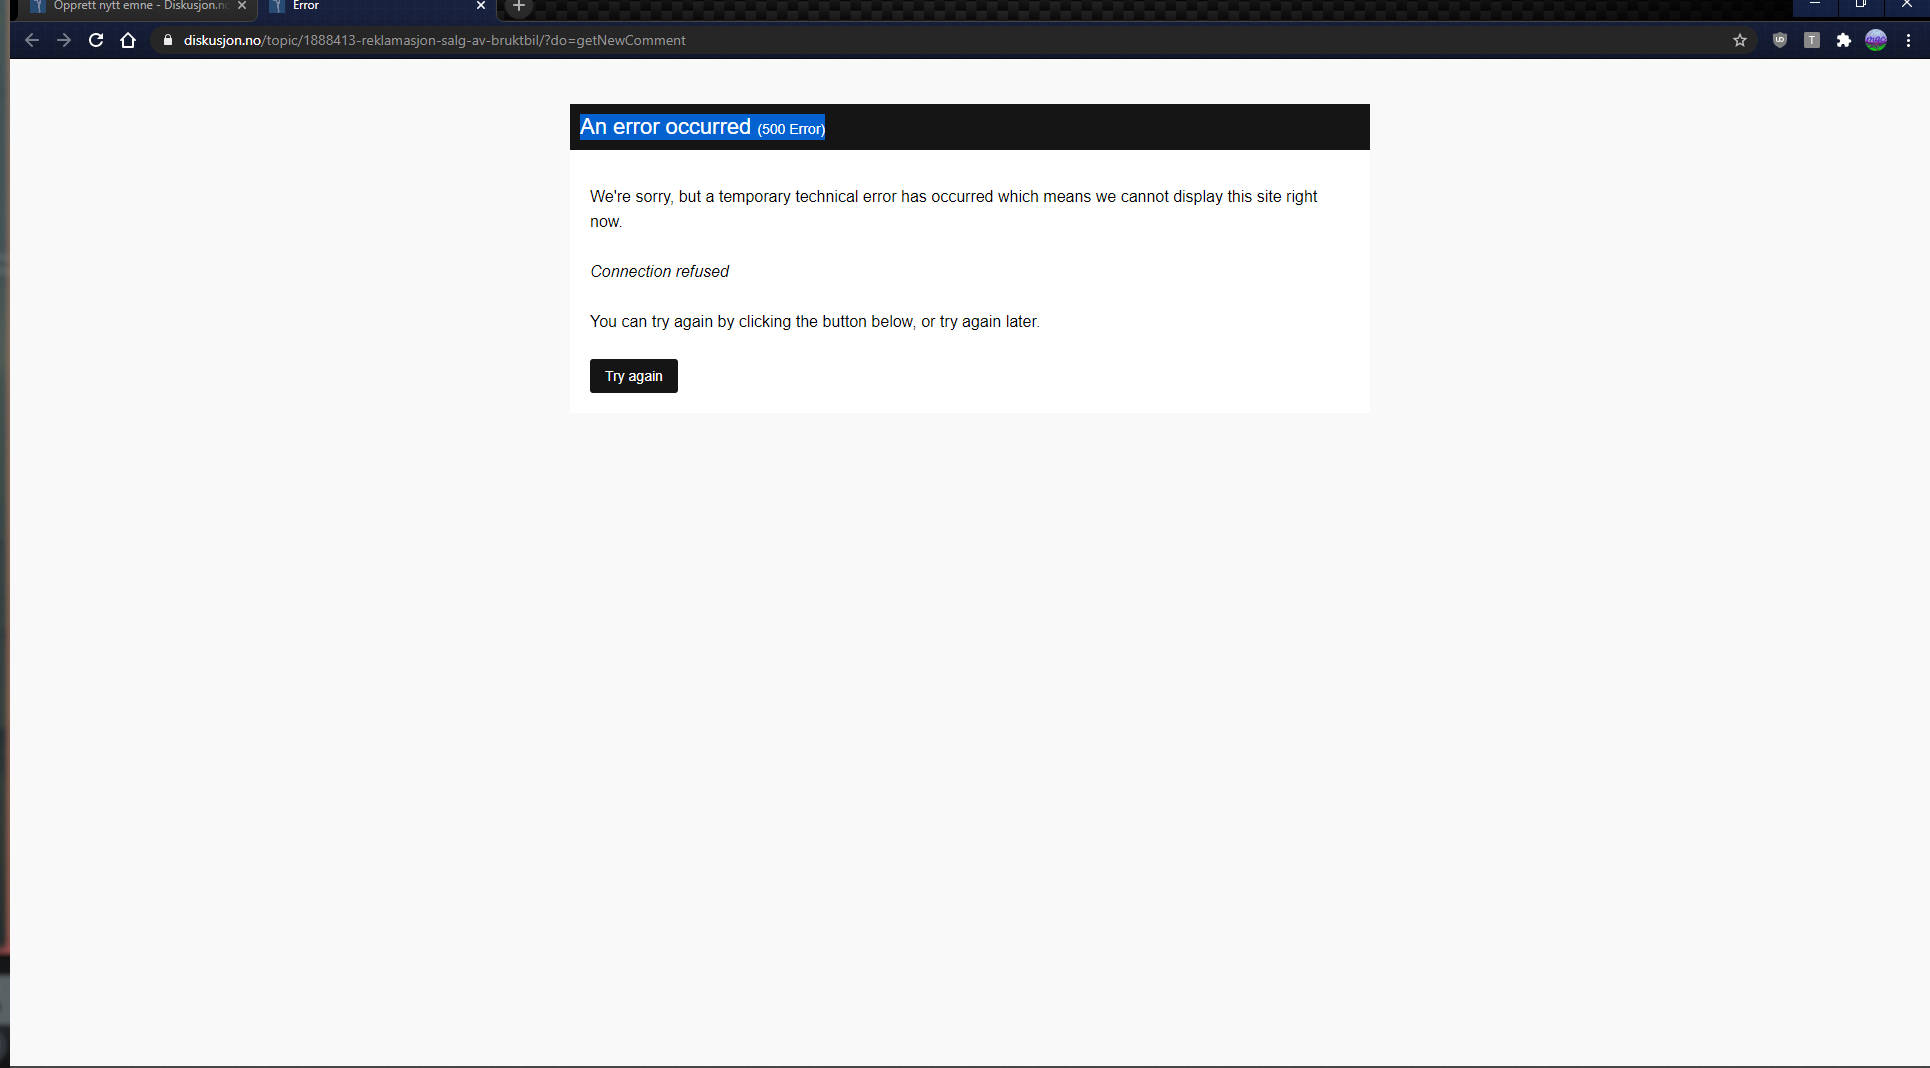1930x1068 pixels.
Task: Close the Error tab
Action: click(x=481, y=6)
